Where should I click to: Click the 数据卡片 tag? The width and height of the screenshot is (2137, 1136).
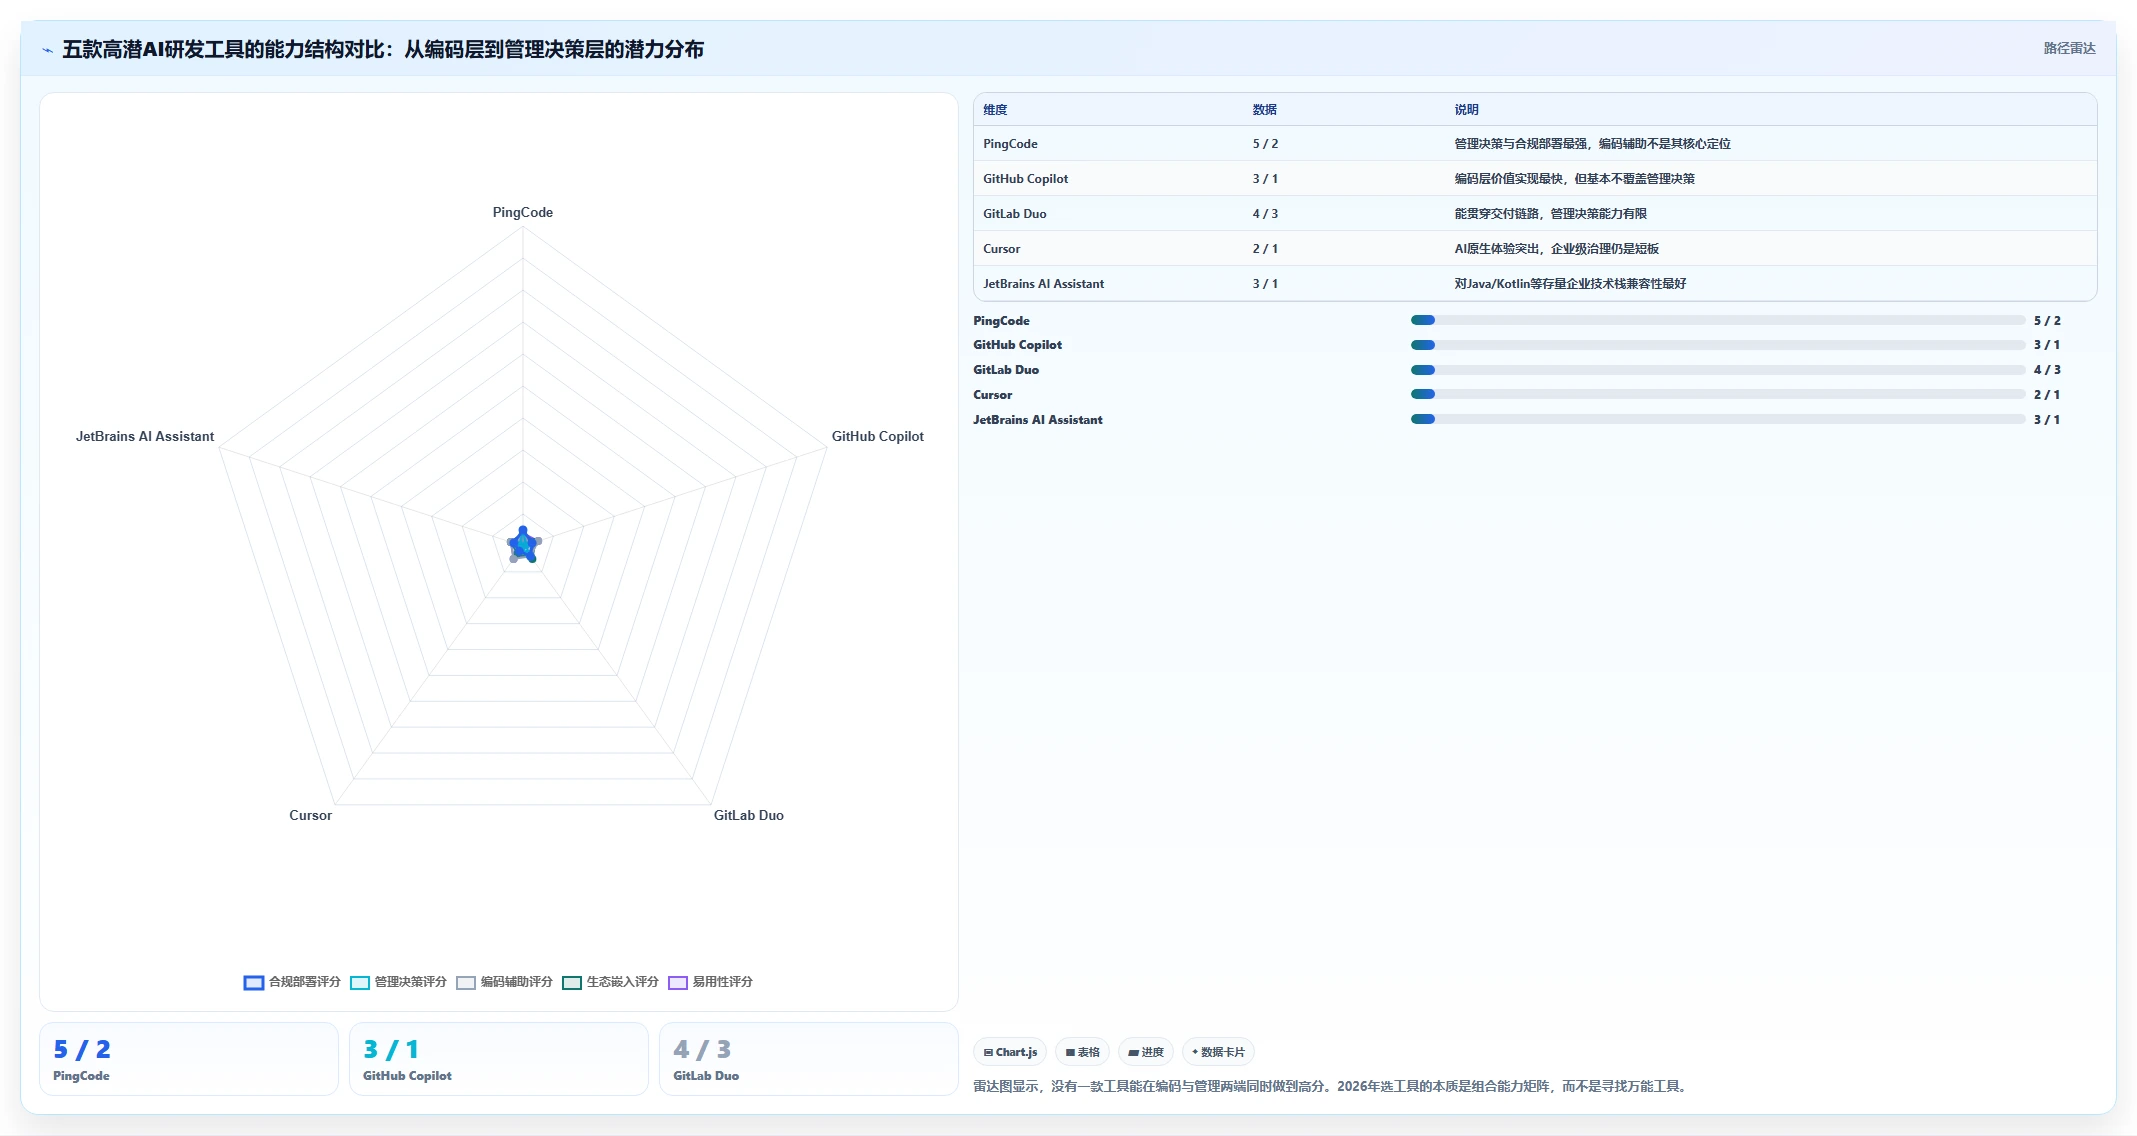coord(1218,1052)
